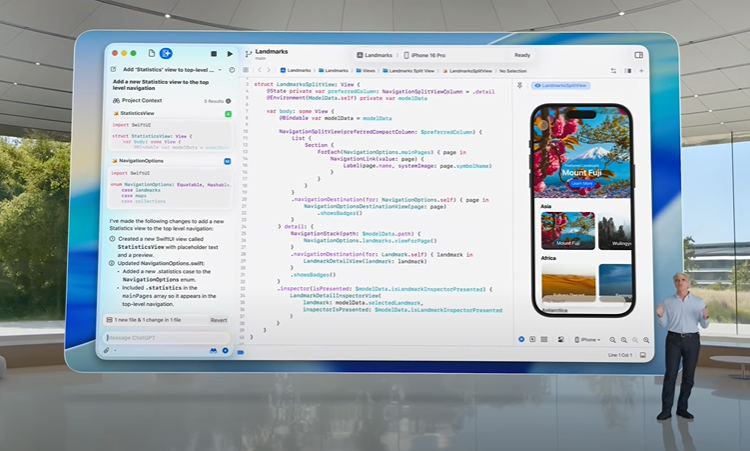Image resolution: width=750 pixels, height=451 pixels.
Task: Open the iPhone preview device dropdown
Action: coord(587,340)
